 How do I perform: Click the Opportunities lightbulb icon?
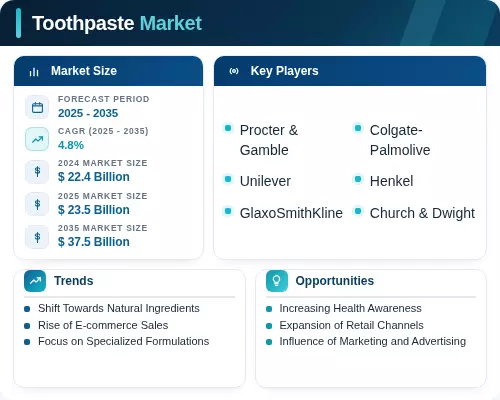277,281
